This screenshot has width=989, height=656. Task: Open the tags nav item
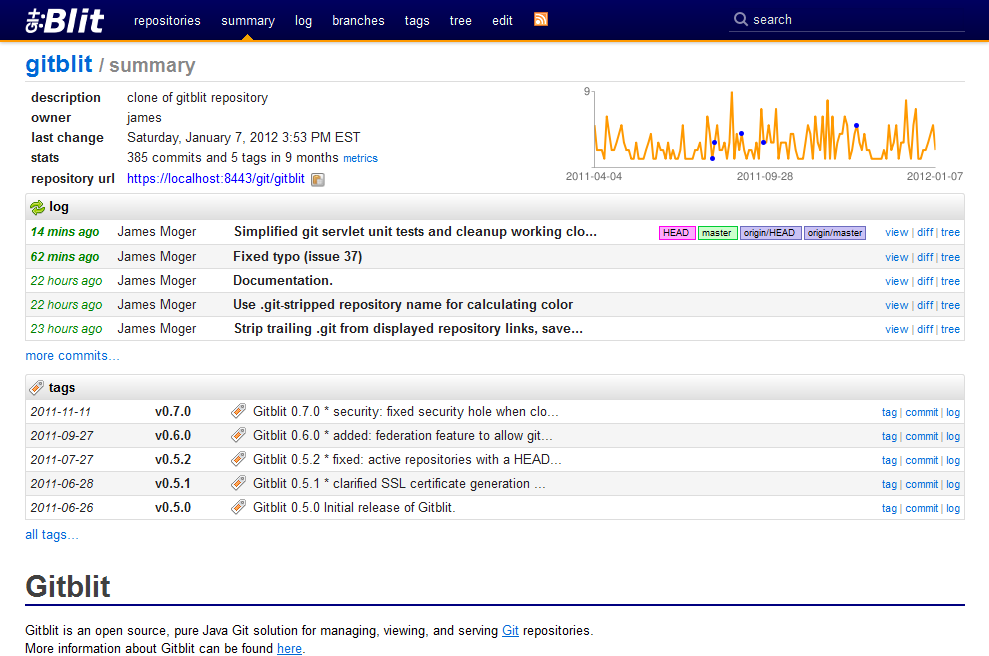[417, 20]
